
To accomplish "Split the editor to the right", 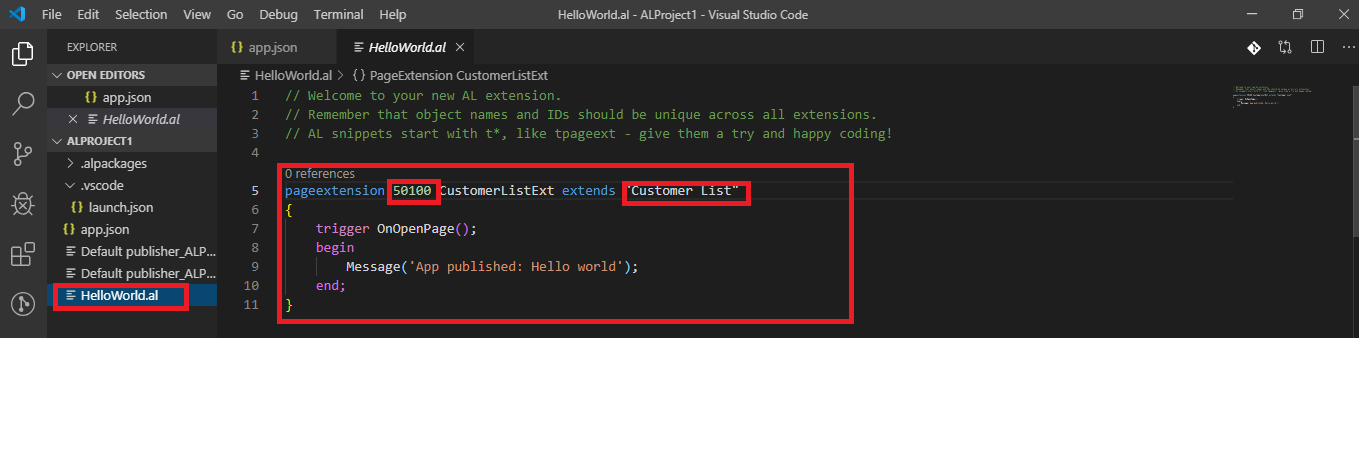I will point(1317,47).
